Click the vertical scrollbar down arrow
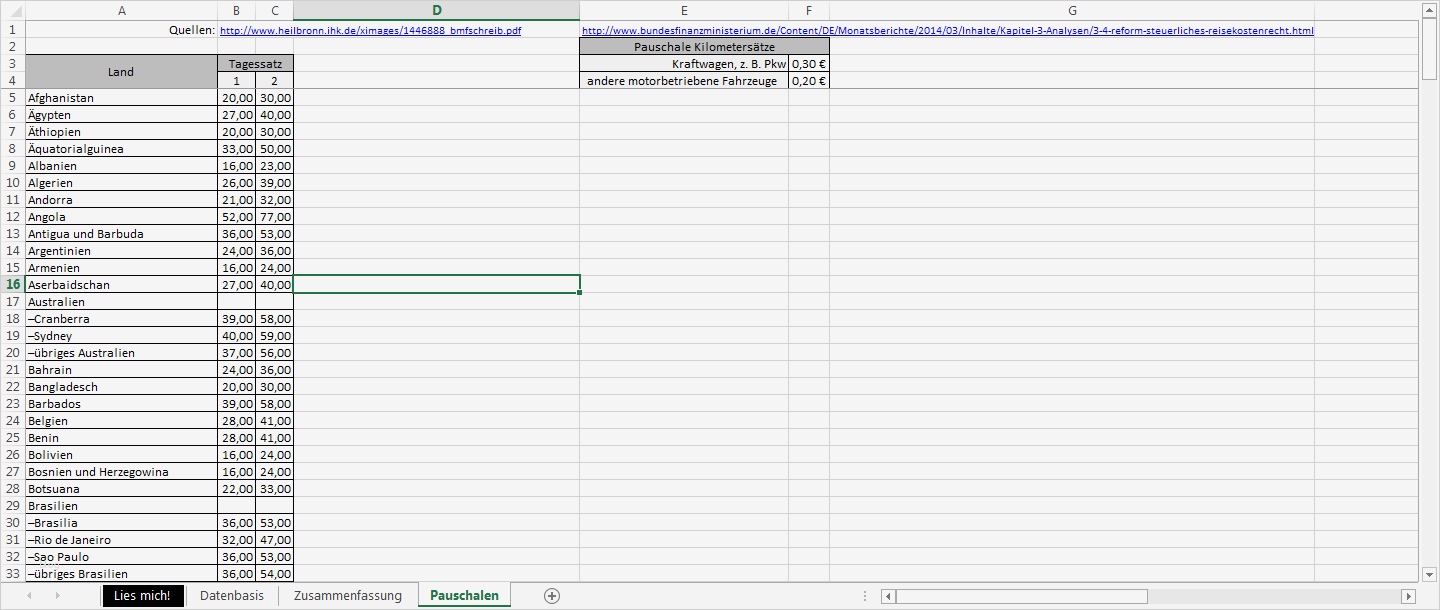 (x=1430, y=575)
